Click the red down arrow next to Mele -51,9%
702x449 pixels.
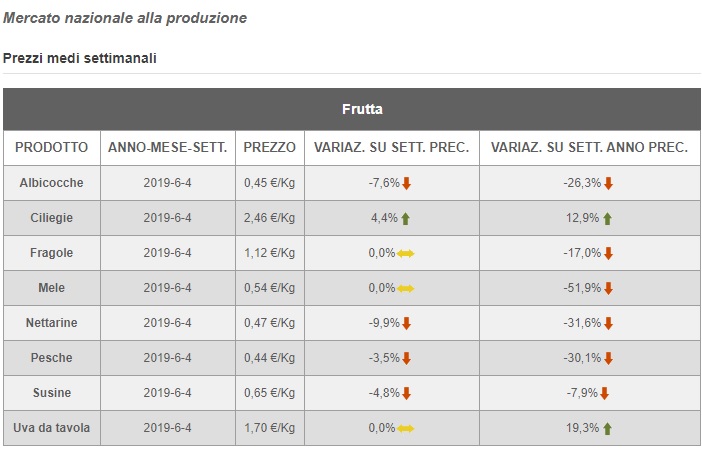tap(608, 288)
